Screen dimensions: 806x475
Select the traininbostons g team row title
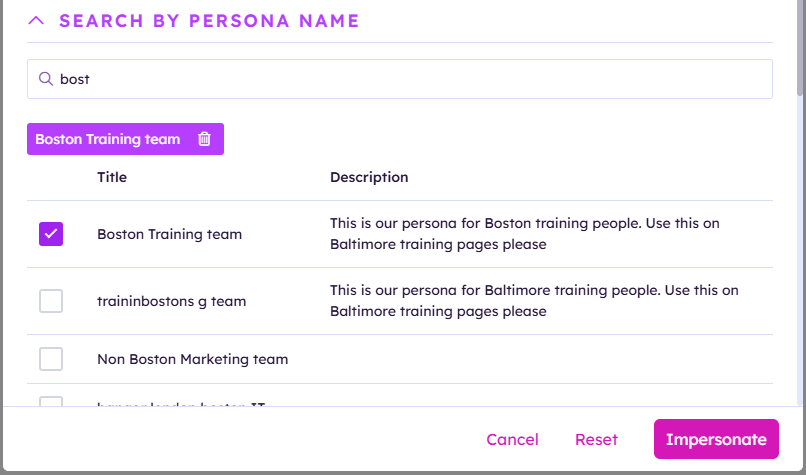pyautogui.click(x=171, y=301)
